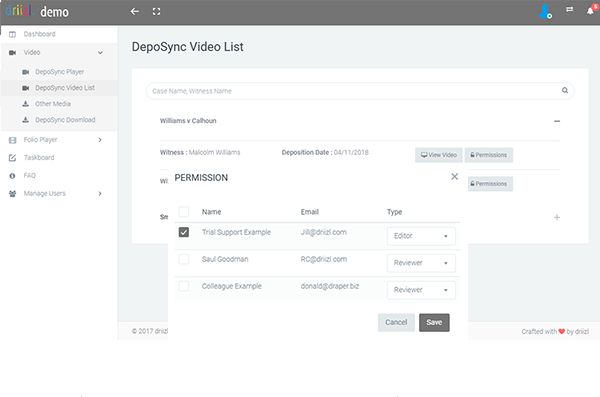This screenshot has width=600, height=397.
Task: Open the user profile avatar icon
Action: pos(545,11)
